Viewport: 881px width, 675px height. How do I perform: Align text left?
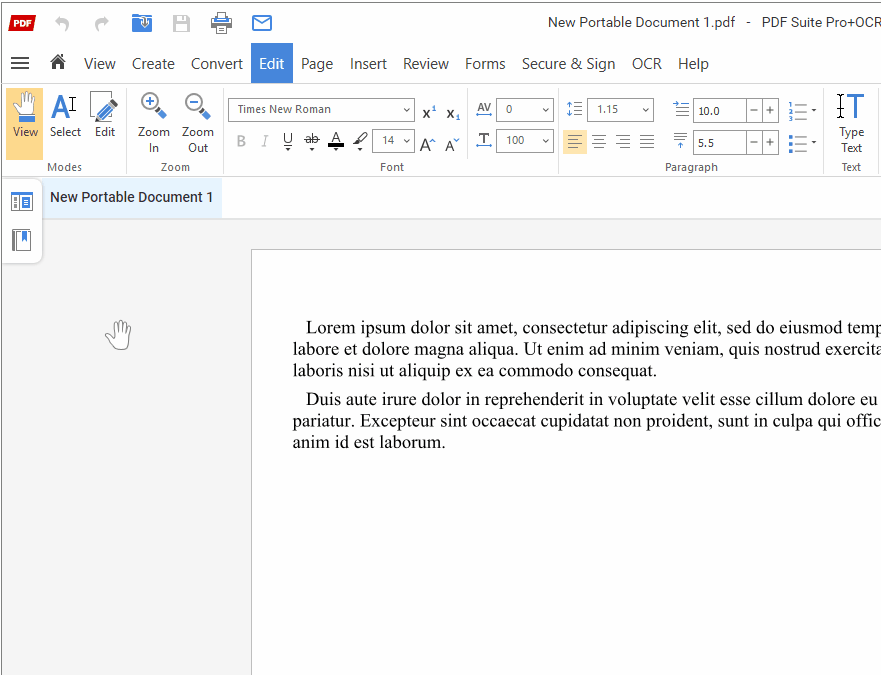575,142
